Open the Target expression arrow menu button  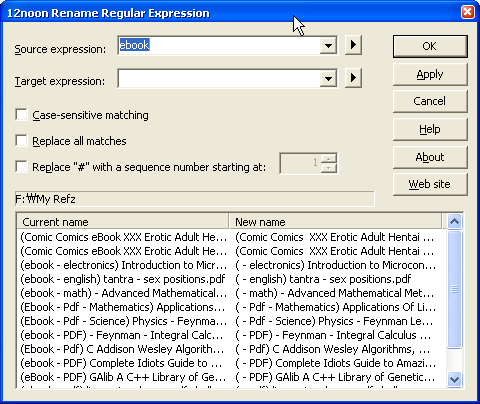pyautogui.click(x=353, y=78)
